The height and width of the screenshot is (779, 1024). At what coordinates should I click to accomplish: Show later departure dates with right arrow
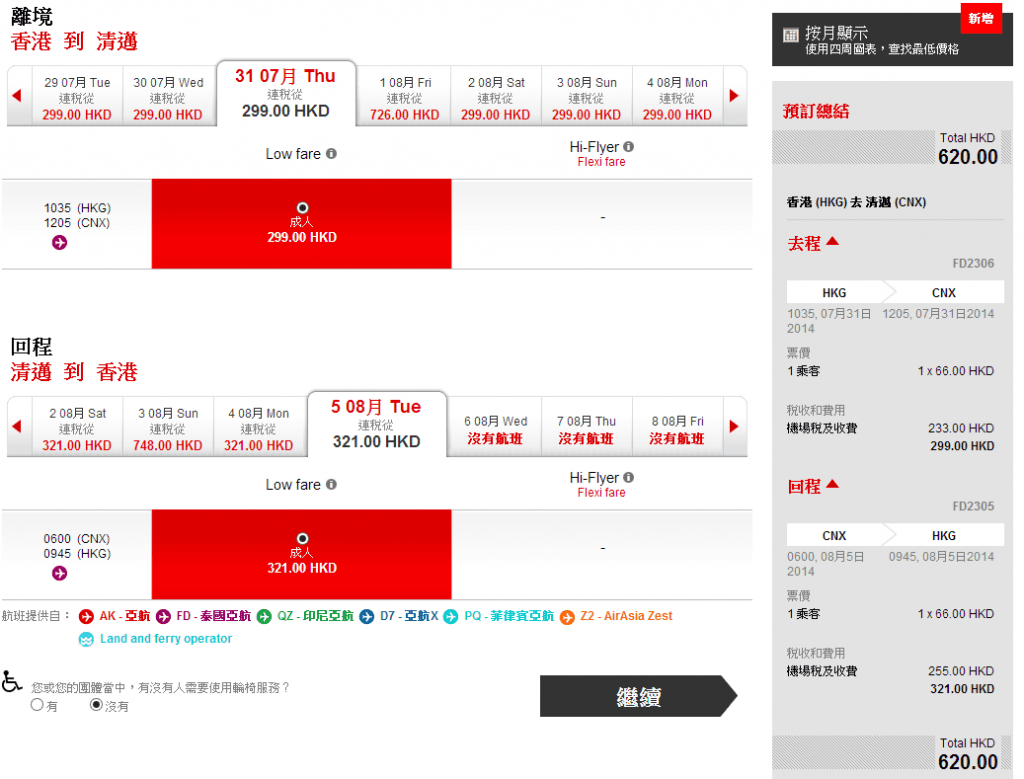734,96
